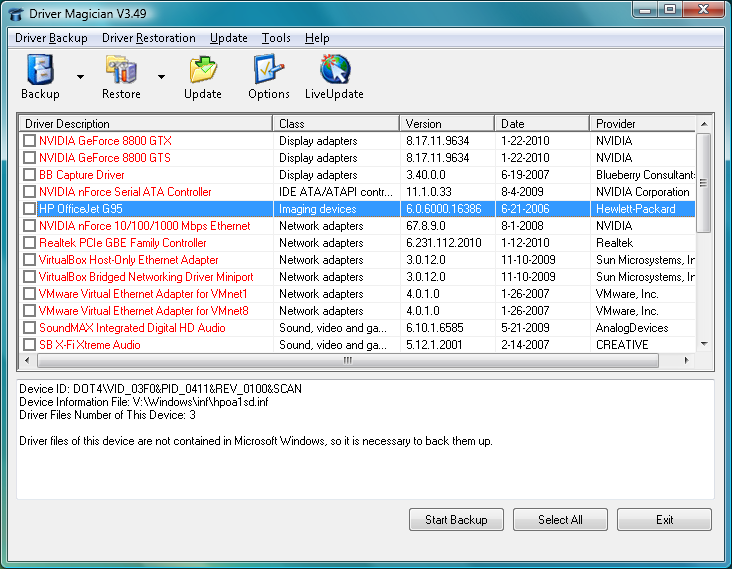Open the Driver Restoration menu
The height and width of the screenshot is (569, 732).
(149, 38)
